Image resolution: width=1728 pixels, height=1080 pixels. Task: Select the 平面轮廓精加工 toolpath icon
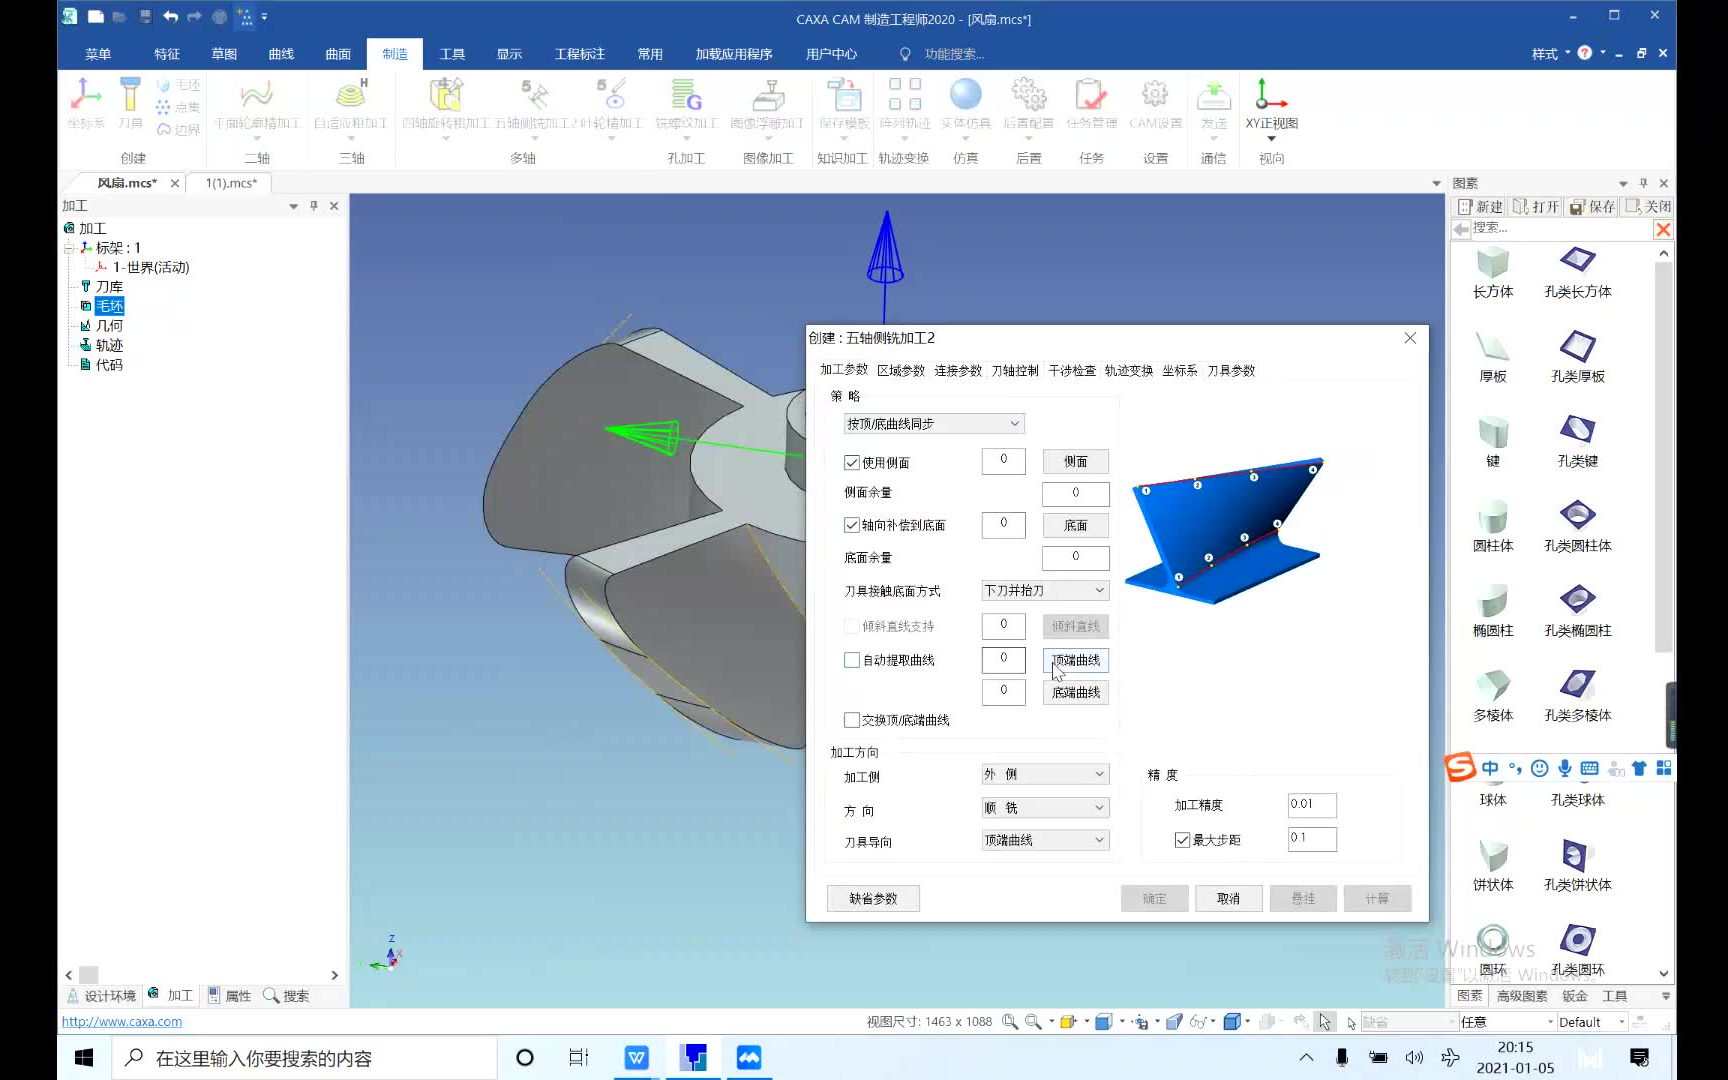point(257,104)
